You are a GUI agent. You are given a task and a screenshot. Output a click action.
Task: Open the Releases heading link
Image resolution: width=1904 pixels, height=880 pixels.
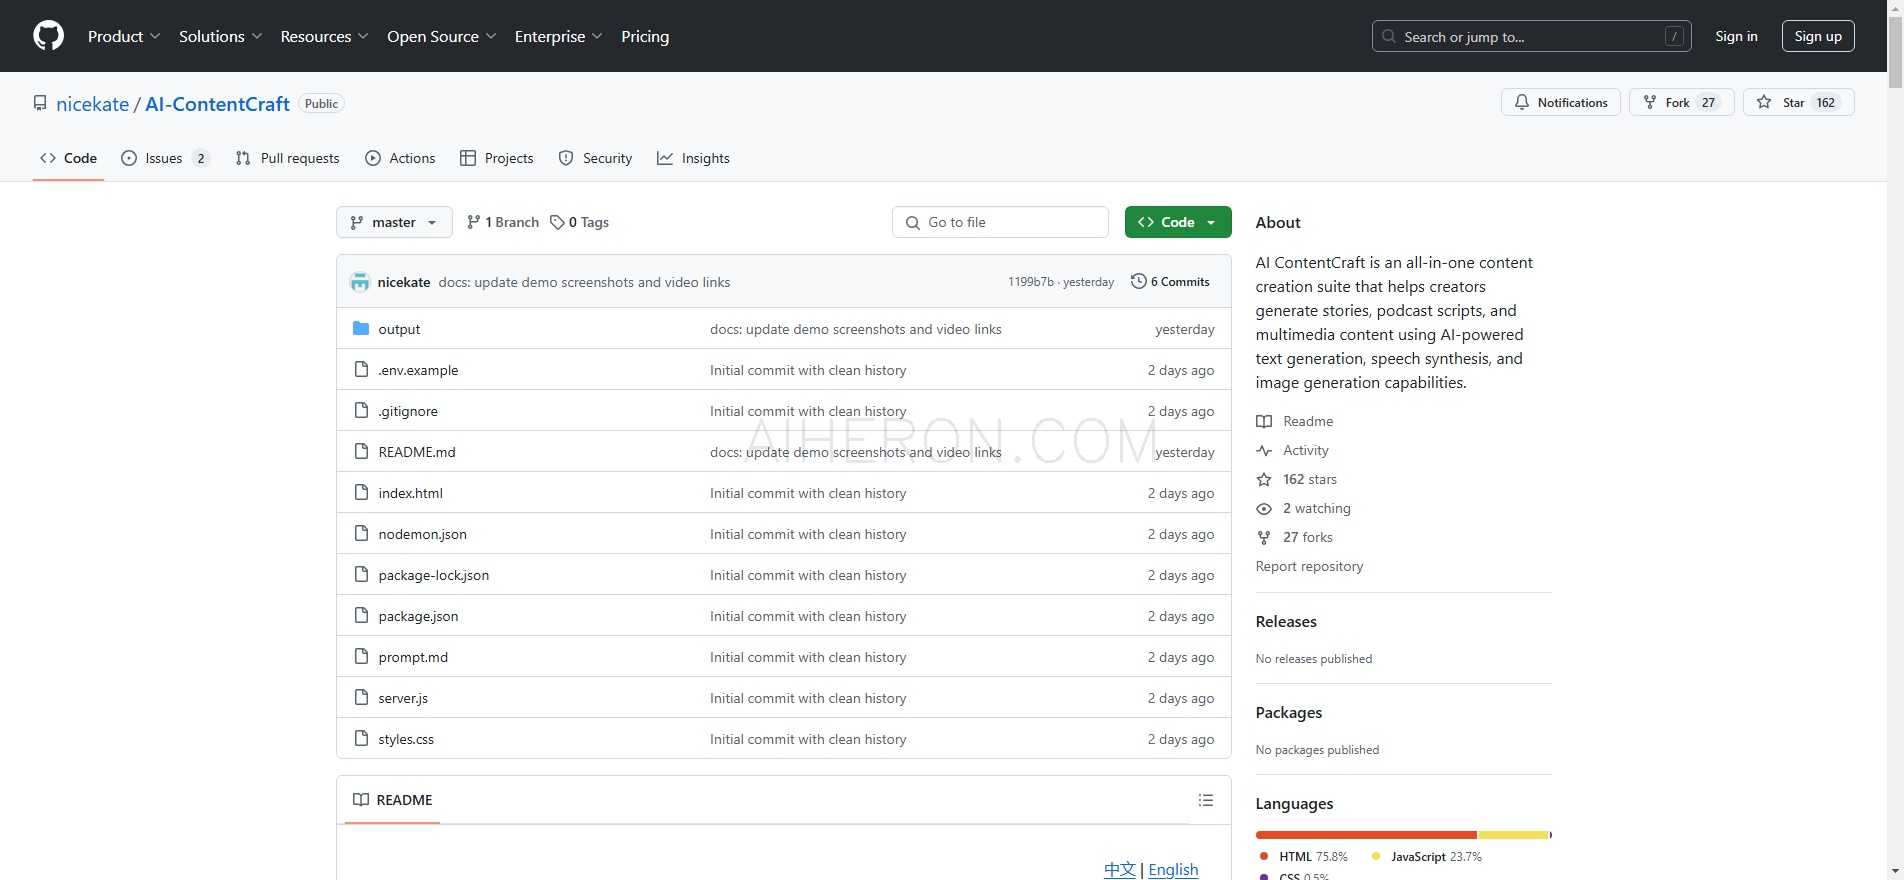(1286, 621)
